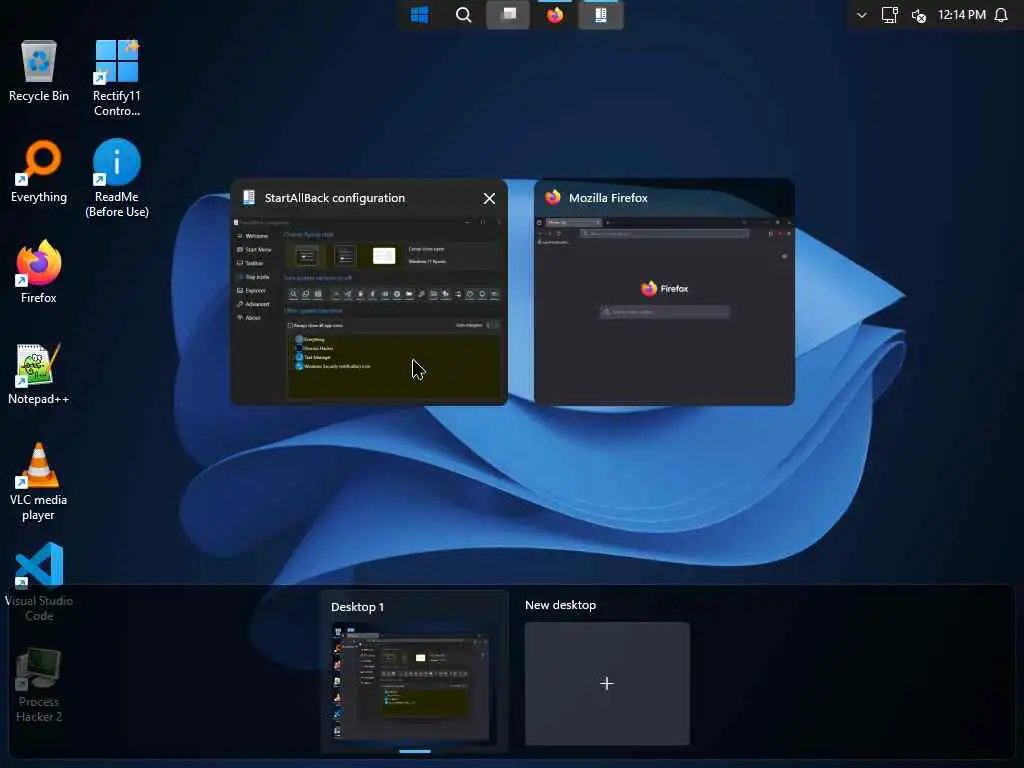
Task: Switch to the Mozilla Firefox window thumbnail
Action: click(x=664, y=292)
